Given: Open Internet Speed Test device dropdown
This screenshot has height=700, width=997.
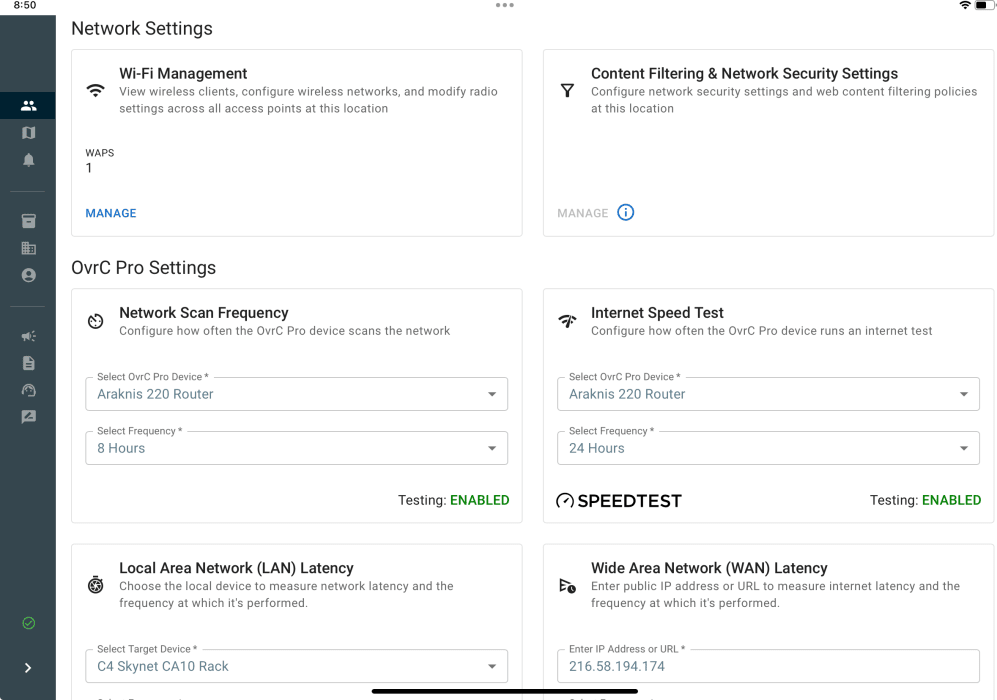Looking at the screenshot, I should [x=767, y=394].
